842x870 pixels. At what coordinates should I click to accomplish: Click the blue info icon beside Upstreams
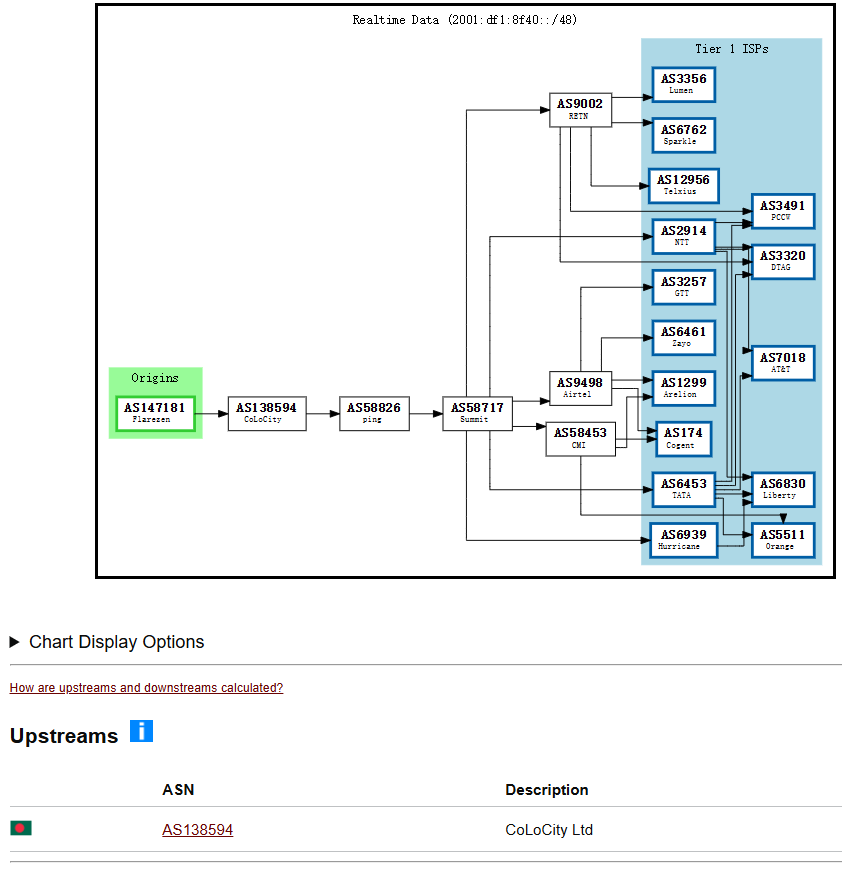(x=141, y=731)
